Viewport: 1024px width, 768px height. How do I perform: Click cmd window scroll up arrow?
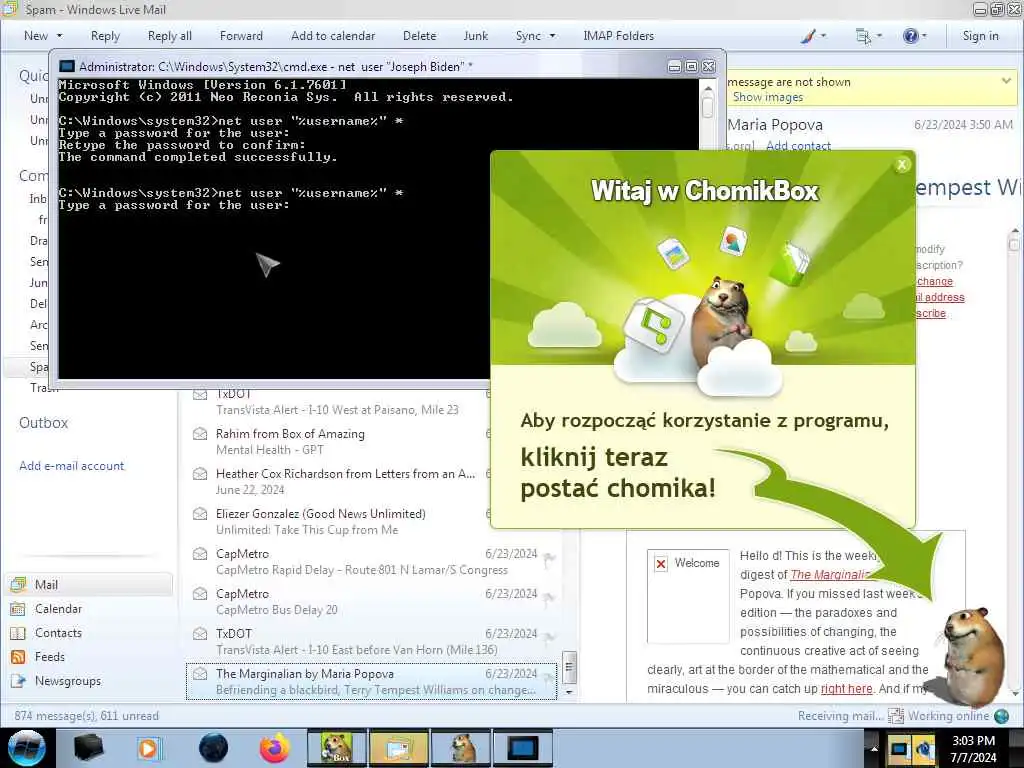click(x=707, y=87)
